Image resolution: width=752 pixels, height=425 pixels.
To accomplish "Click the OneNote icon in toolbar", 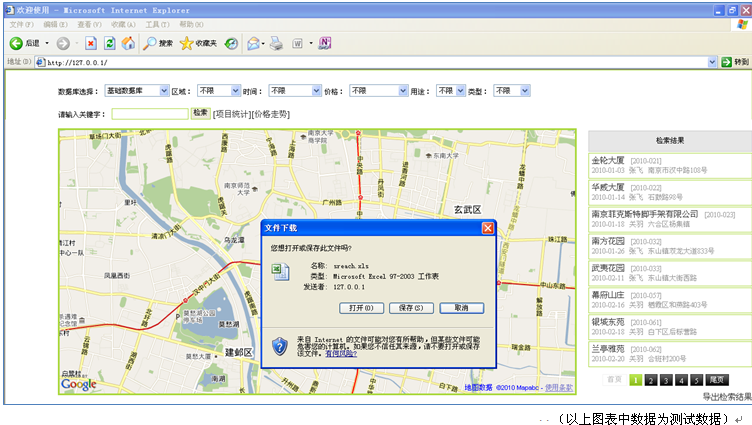I will 325,43.
